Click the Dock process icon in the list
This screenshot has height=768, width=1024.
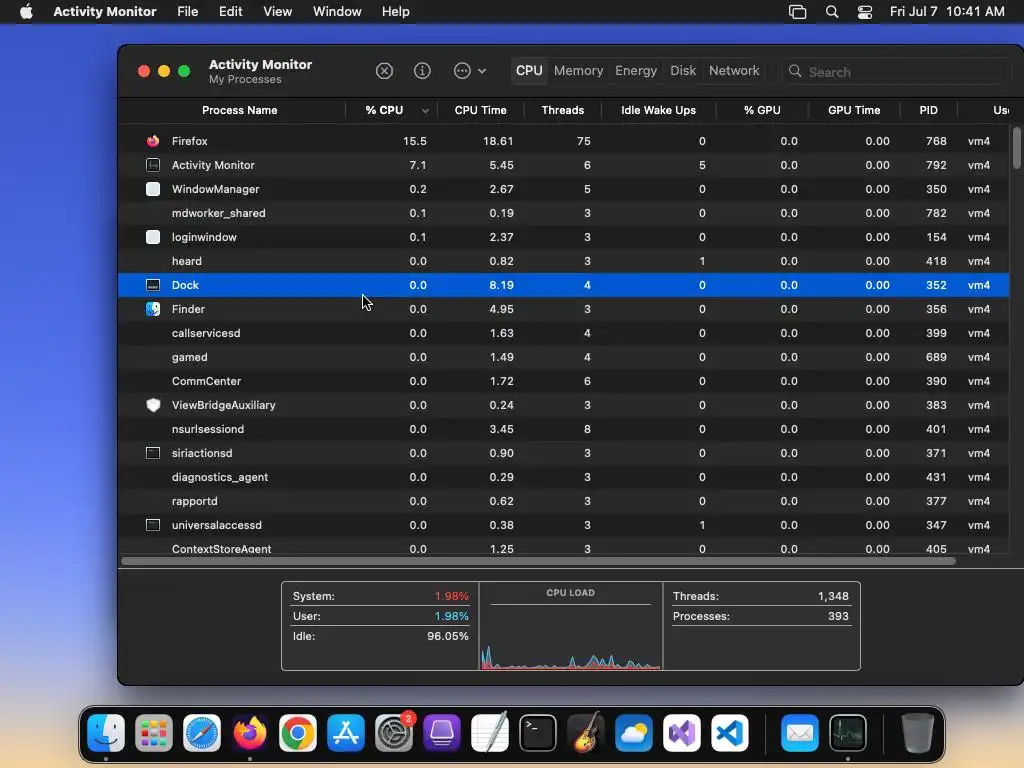pyautogui.click(x=153, y=285)
